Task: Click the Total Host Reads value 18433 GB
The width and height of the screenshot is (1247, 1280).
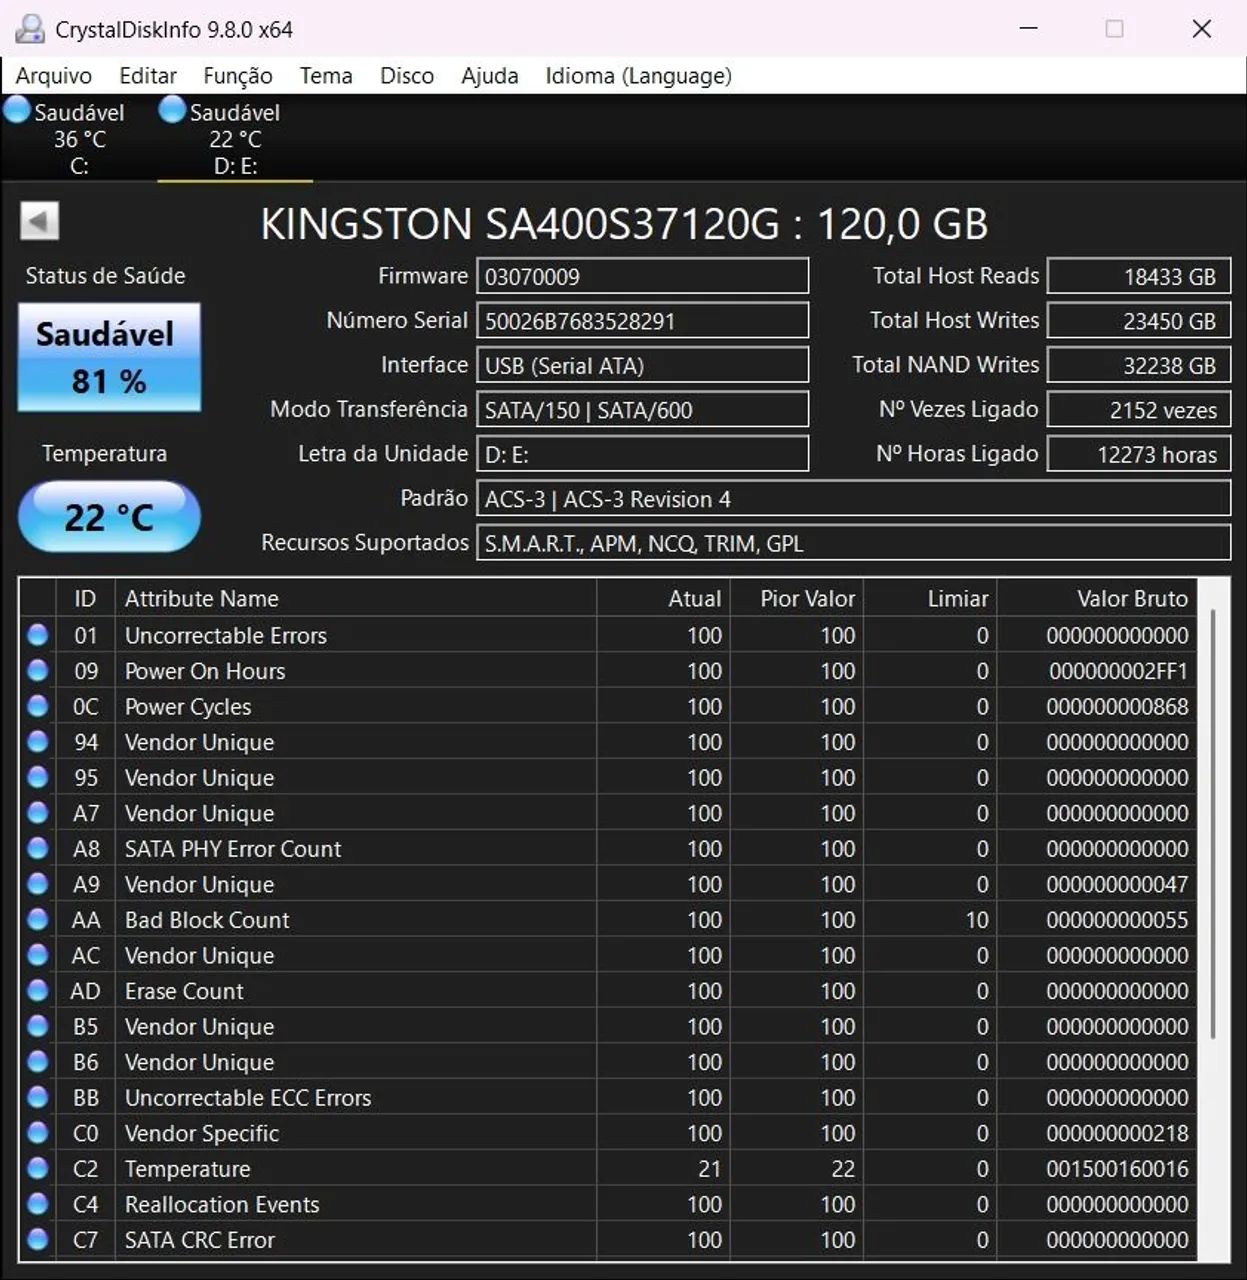Action: pos(1139,276)
